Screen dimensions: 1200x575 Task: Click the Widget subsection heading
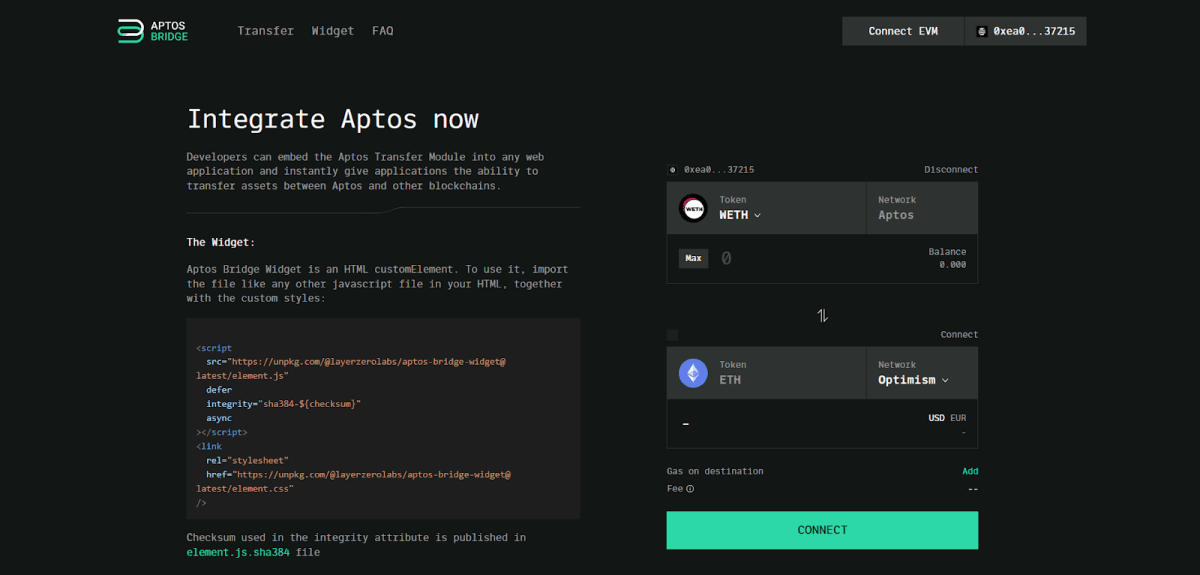pyautogui.click(x=221, y=242)
